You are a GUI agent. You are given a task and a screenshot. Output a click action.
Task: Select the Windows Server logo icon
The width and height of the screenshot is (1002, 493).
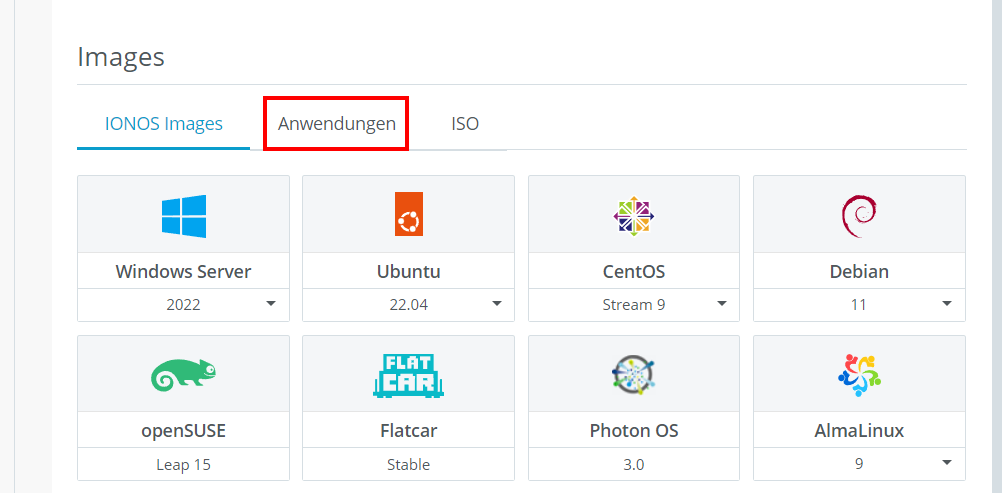coord(183,216)
